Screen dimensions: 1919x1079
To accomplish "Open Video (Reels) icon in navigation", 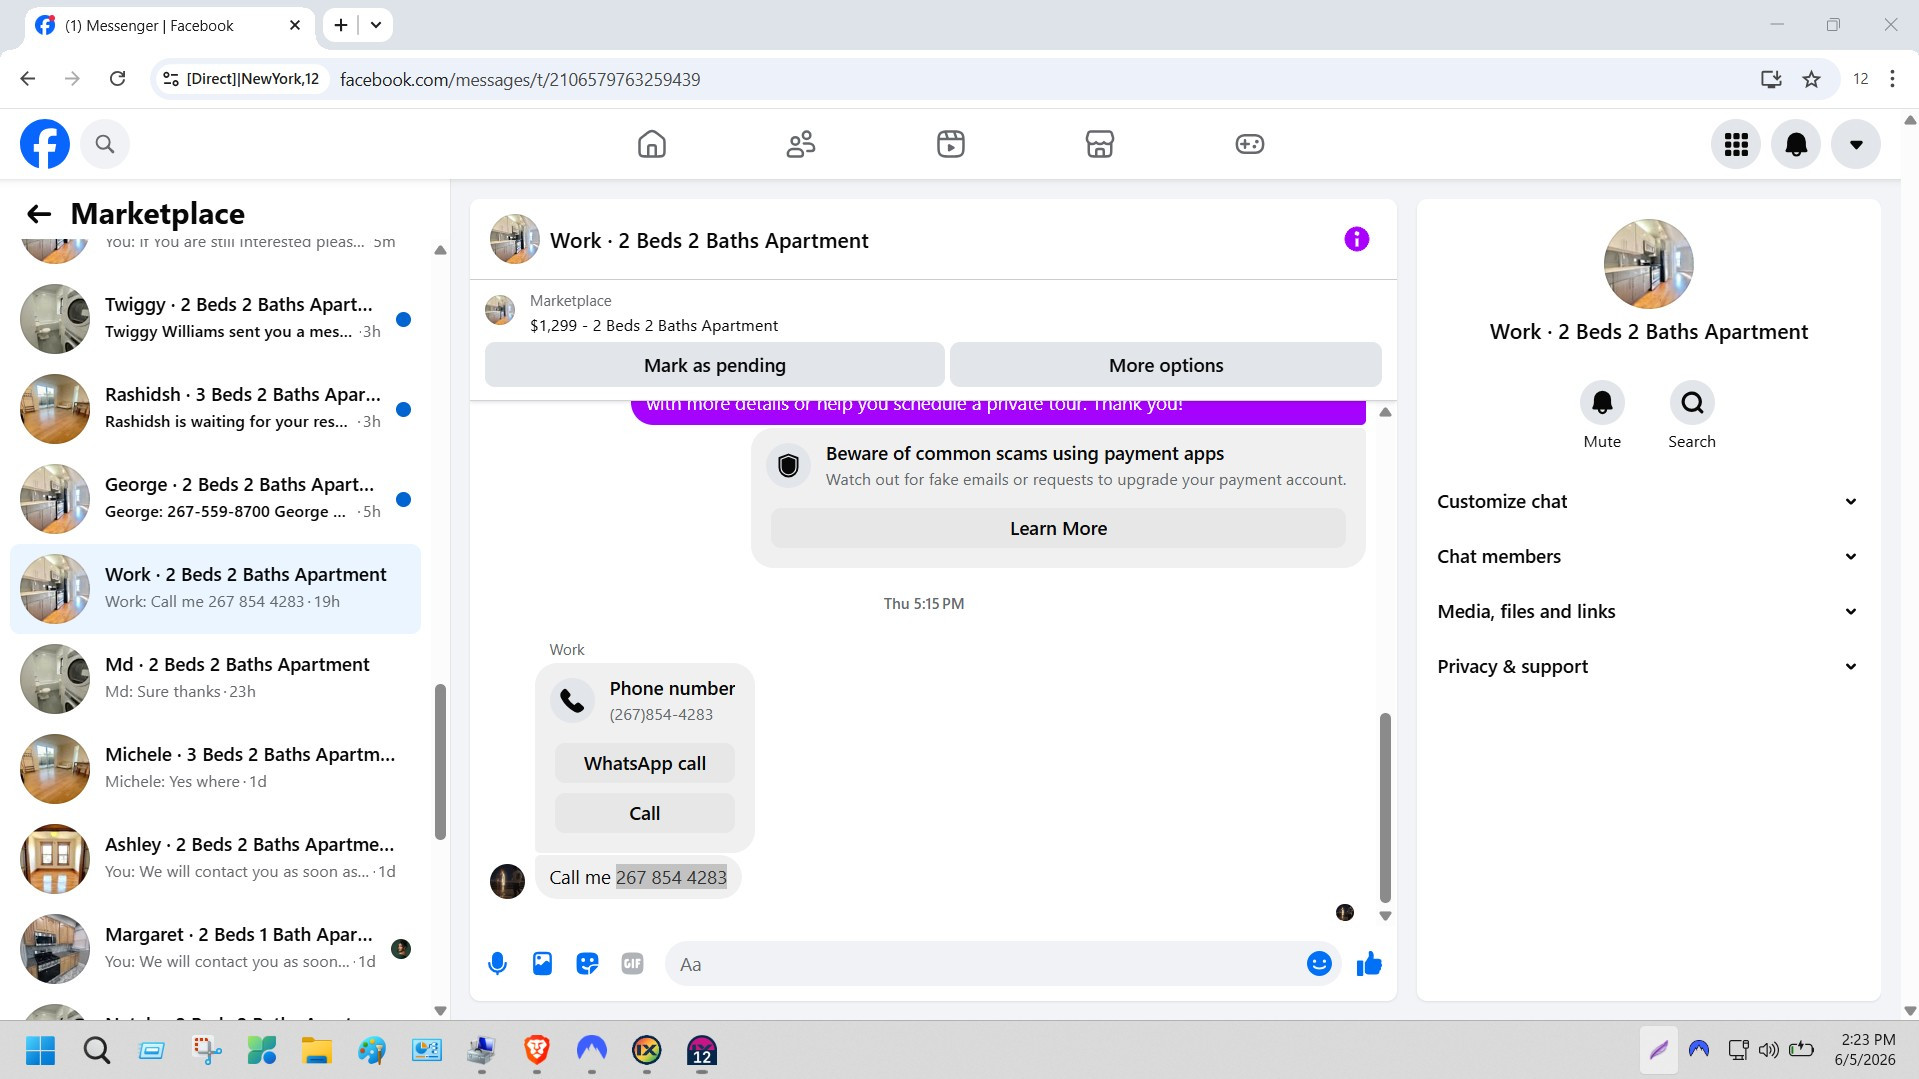I will click(951, 144).
